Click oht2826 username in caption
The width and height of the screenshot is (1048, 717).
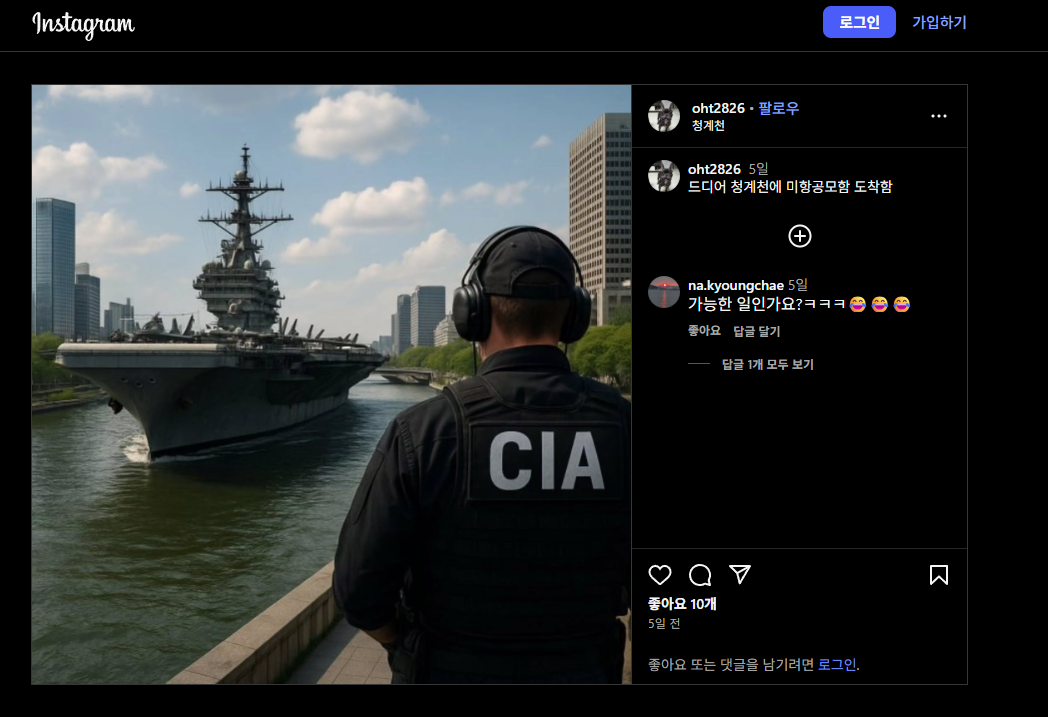click(x=714, y=169)
